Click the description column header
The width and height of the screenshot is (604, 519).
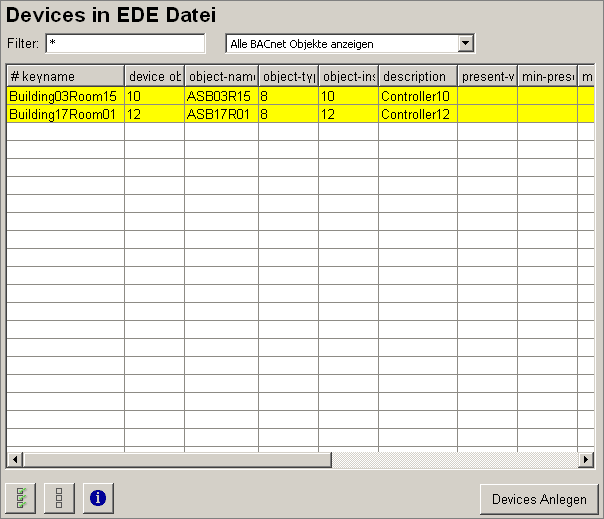[x=417, y=76]
